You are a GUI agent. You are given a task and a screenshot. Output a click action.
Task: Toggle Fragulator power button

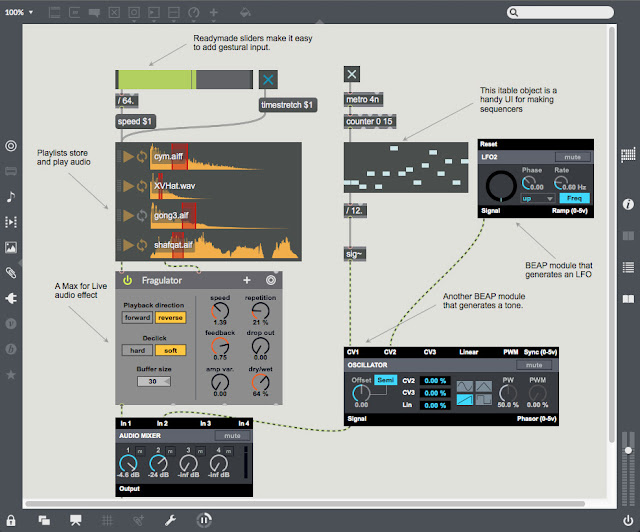128,280
